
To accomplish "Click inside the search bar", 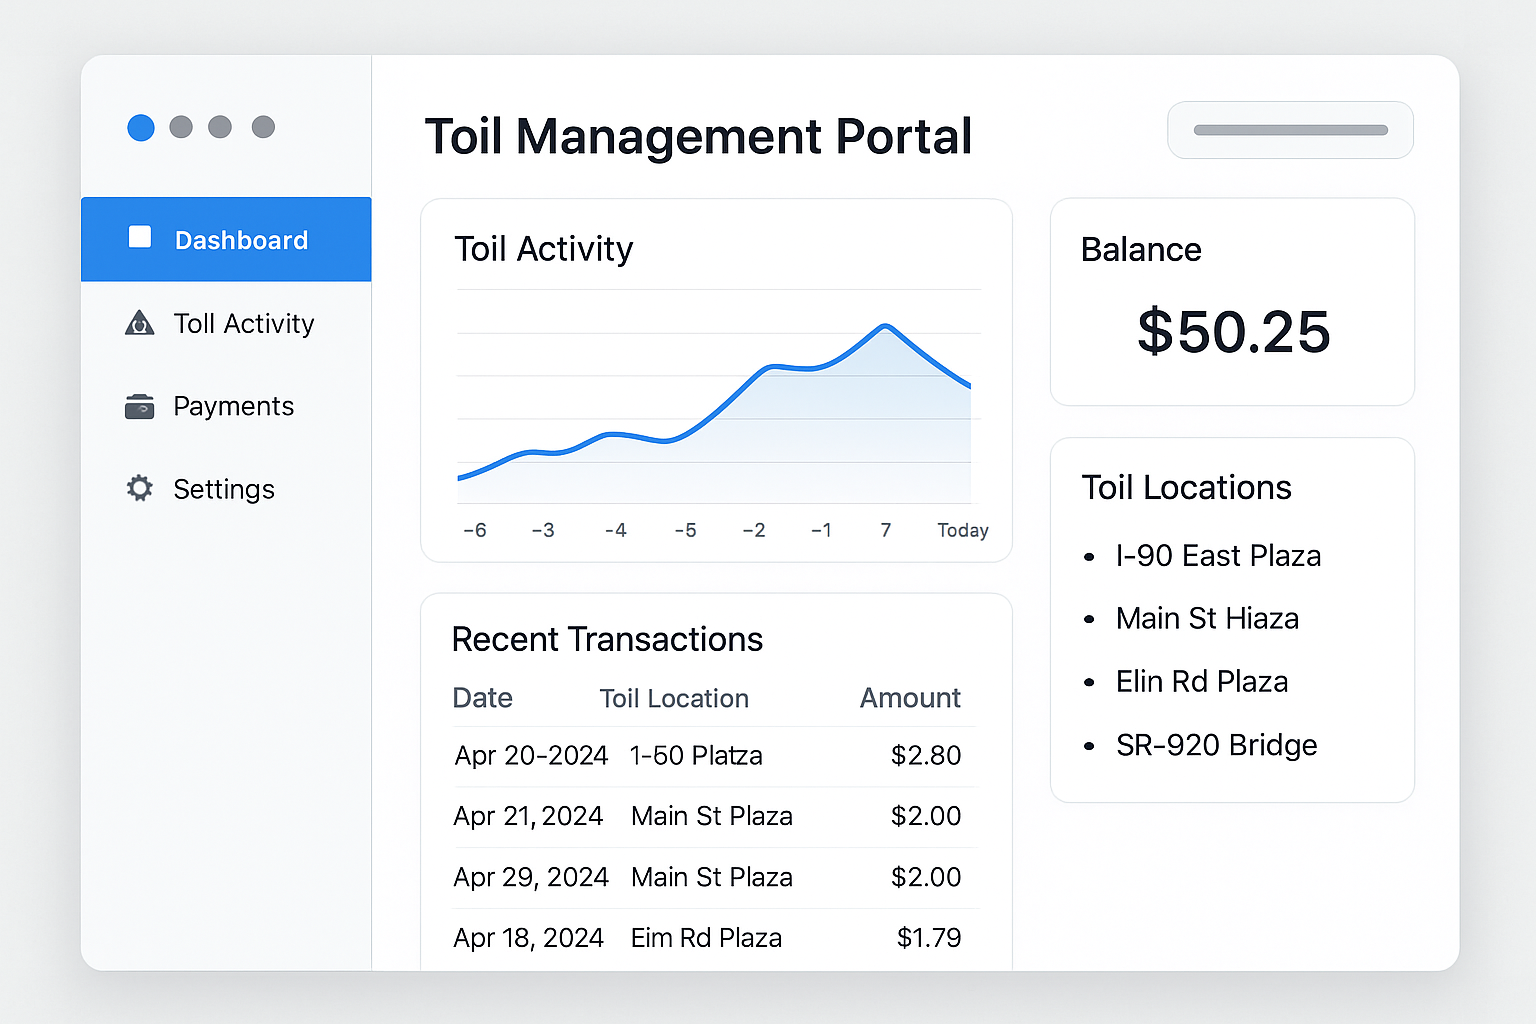I will tap(1290, 129).
